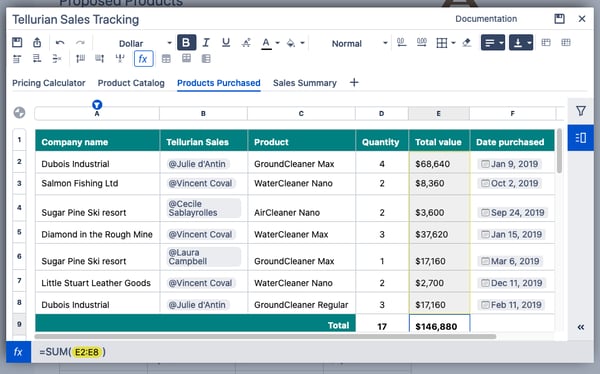600x374 pixels.
Task: Toggle Bold formatting button
Action: pos(186,42)
